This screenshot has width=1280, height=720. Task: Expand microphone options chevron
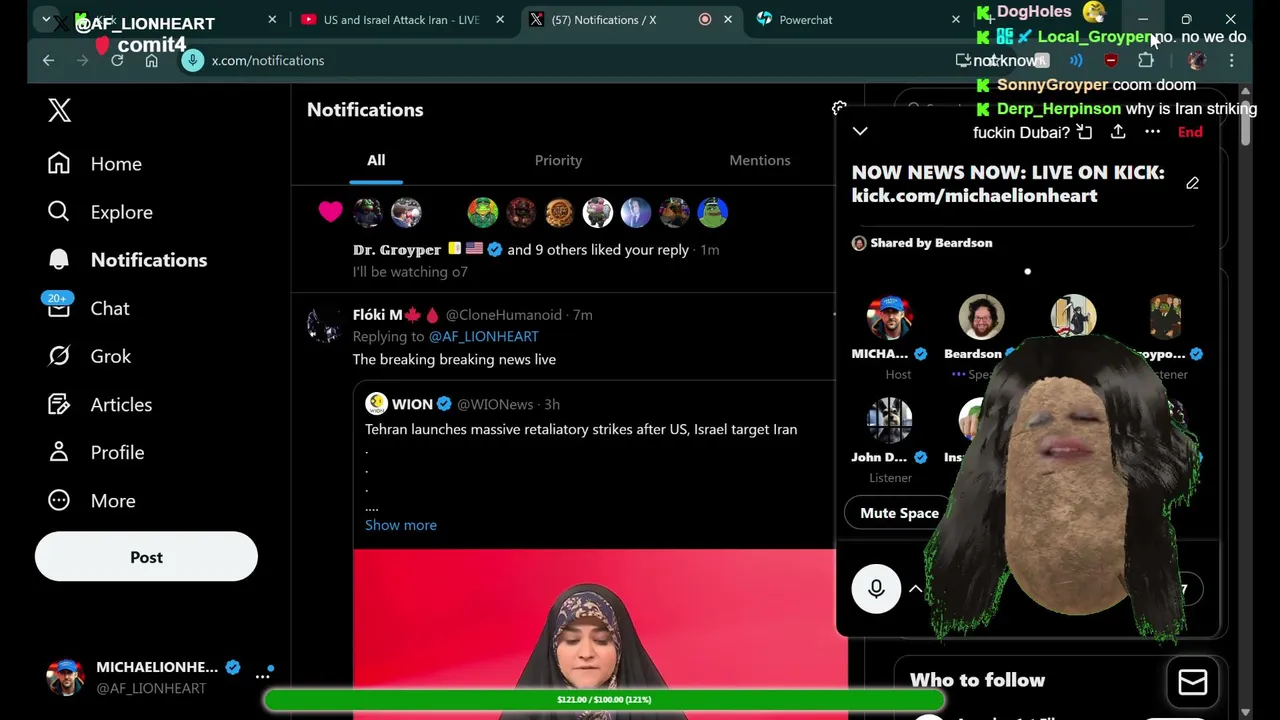coord(915,589)
